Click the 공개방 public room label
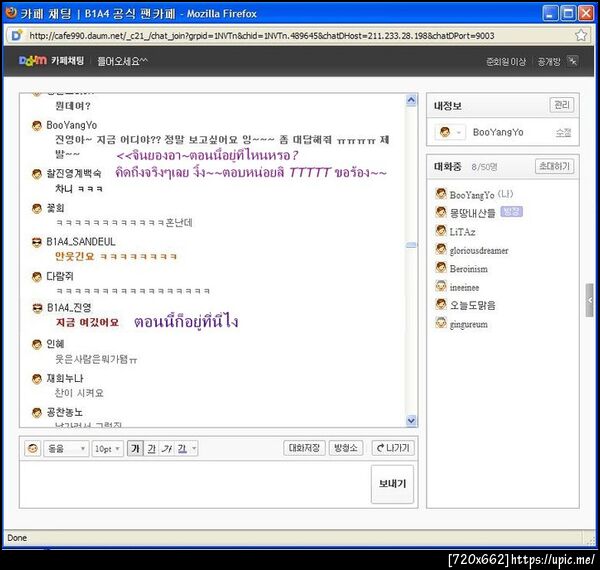The width and height of the screenshot is (600, 570). click(549, 61)
